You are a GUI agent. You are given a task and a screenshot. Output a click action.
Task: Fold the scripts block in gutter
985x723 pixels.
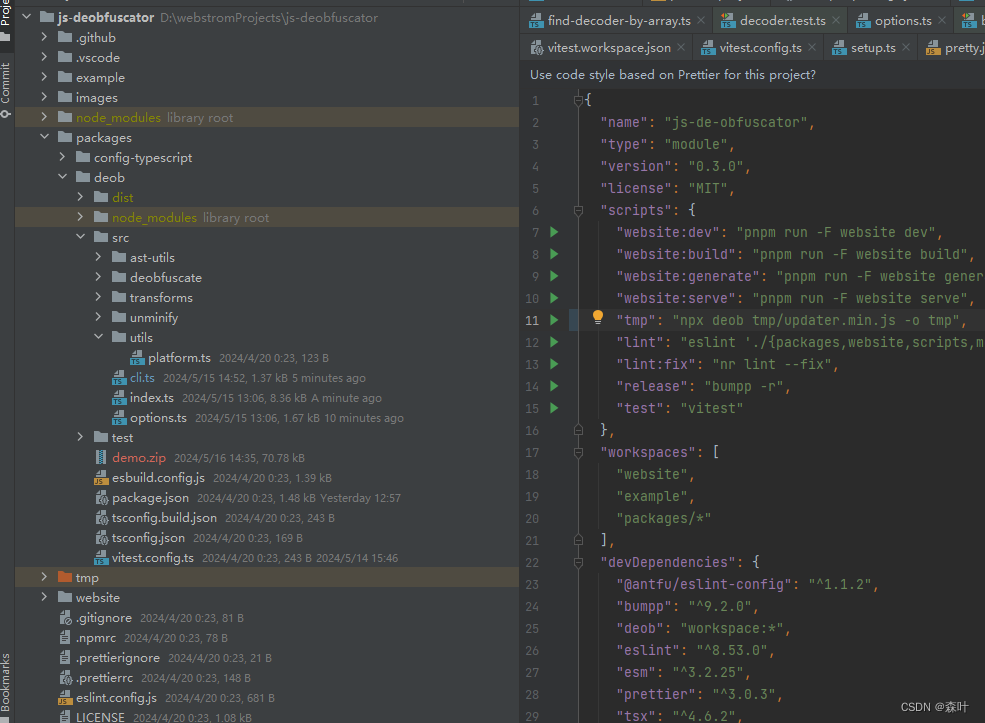click(x=579, y=210)
